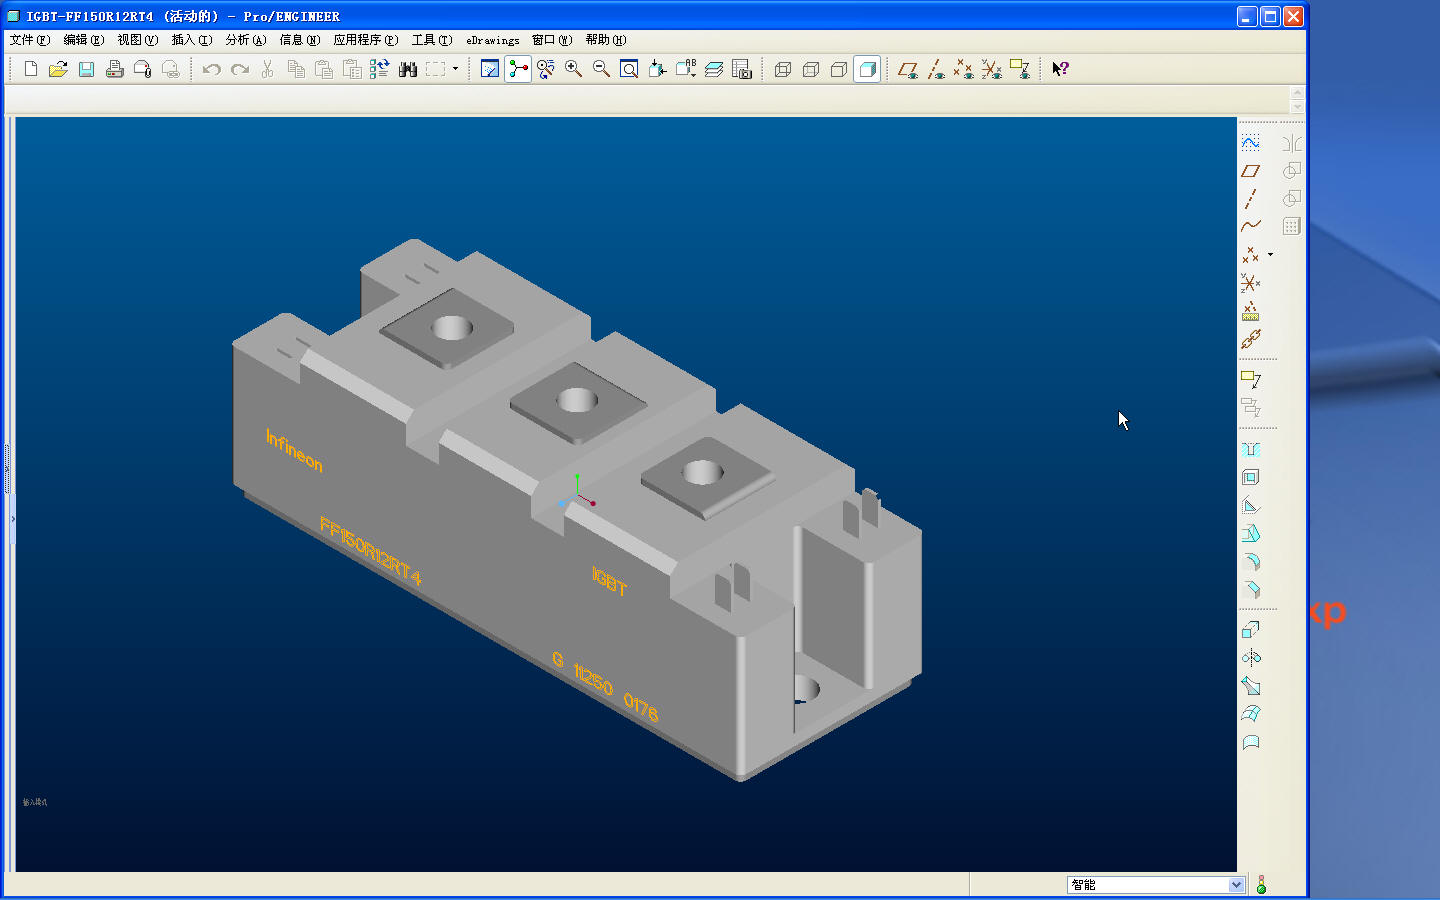Open the 分析(A) menu

coord(246,40)
